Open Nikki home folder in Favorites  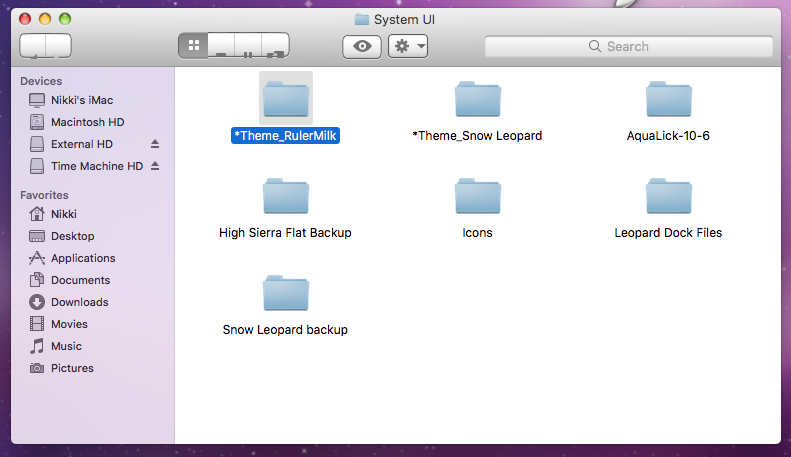[93, 214]
